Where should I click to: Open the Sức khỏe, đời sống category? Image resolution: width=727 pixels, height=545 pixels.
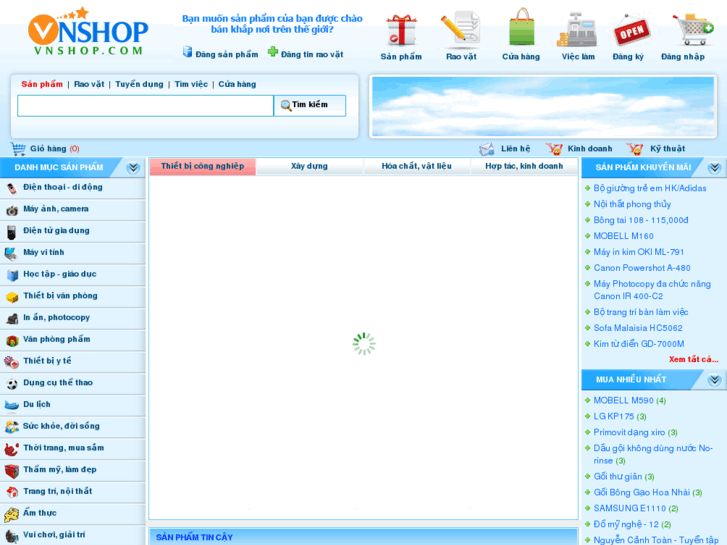(x=61, y=426)
